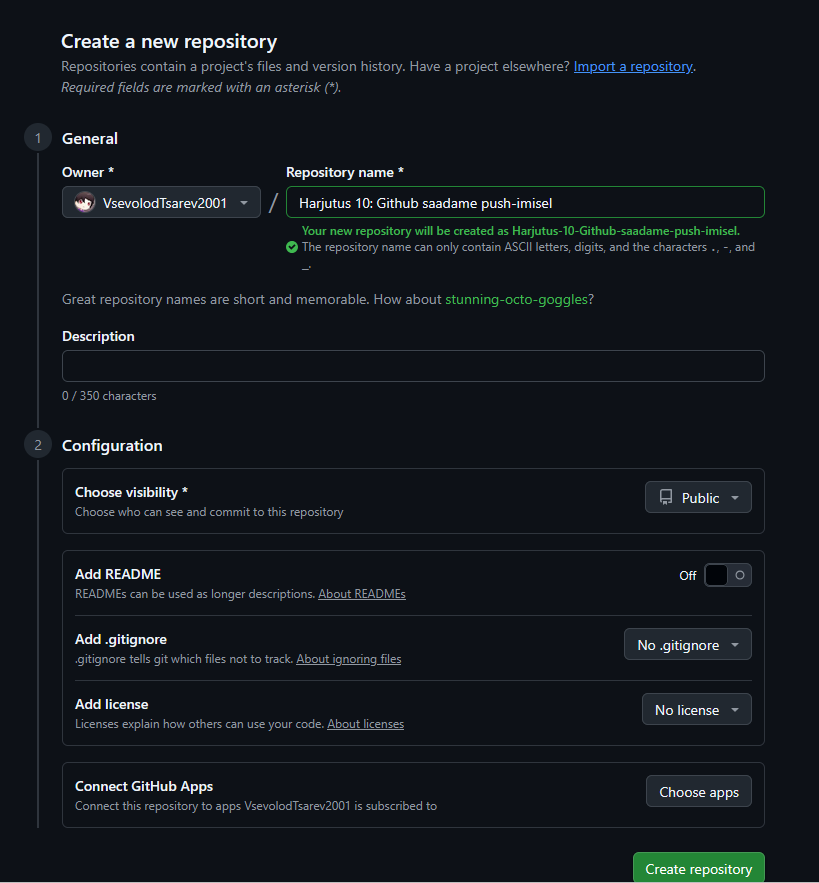
Task: Focus the Description text field
Action: coord(413,366)
